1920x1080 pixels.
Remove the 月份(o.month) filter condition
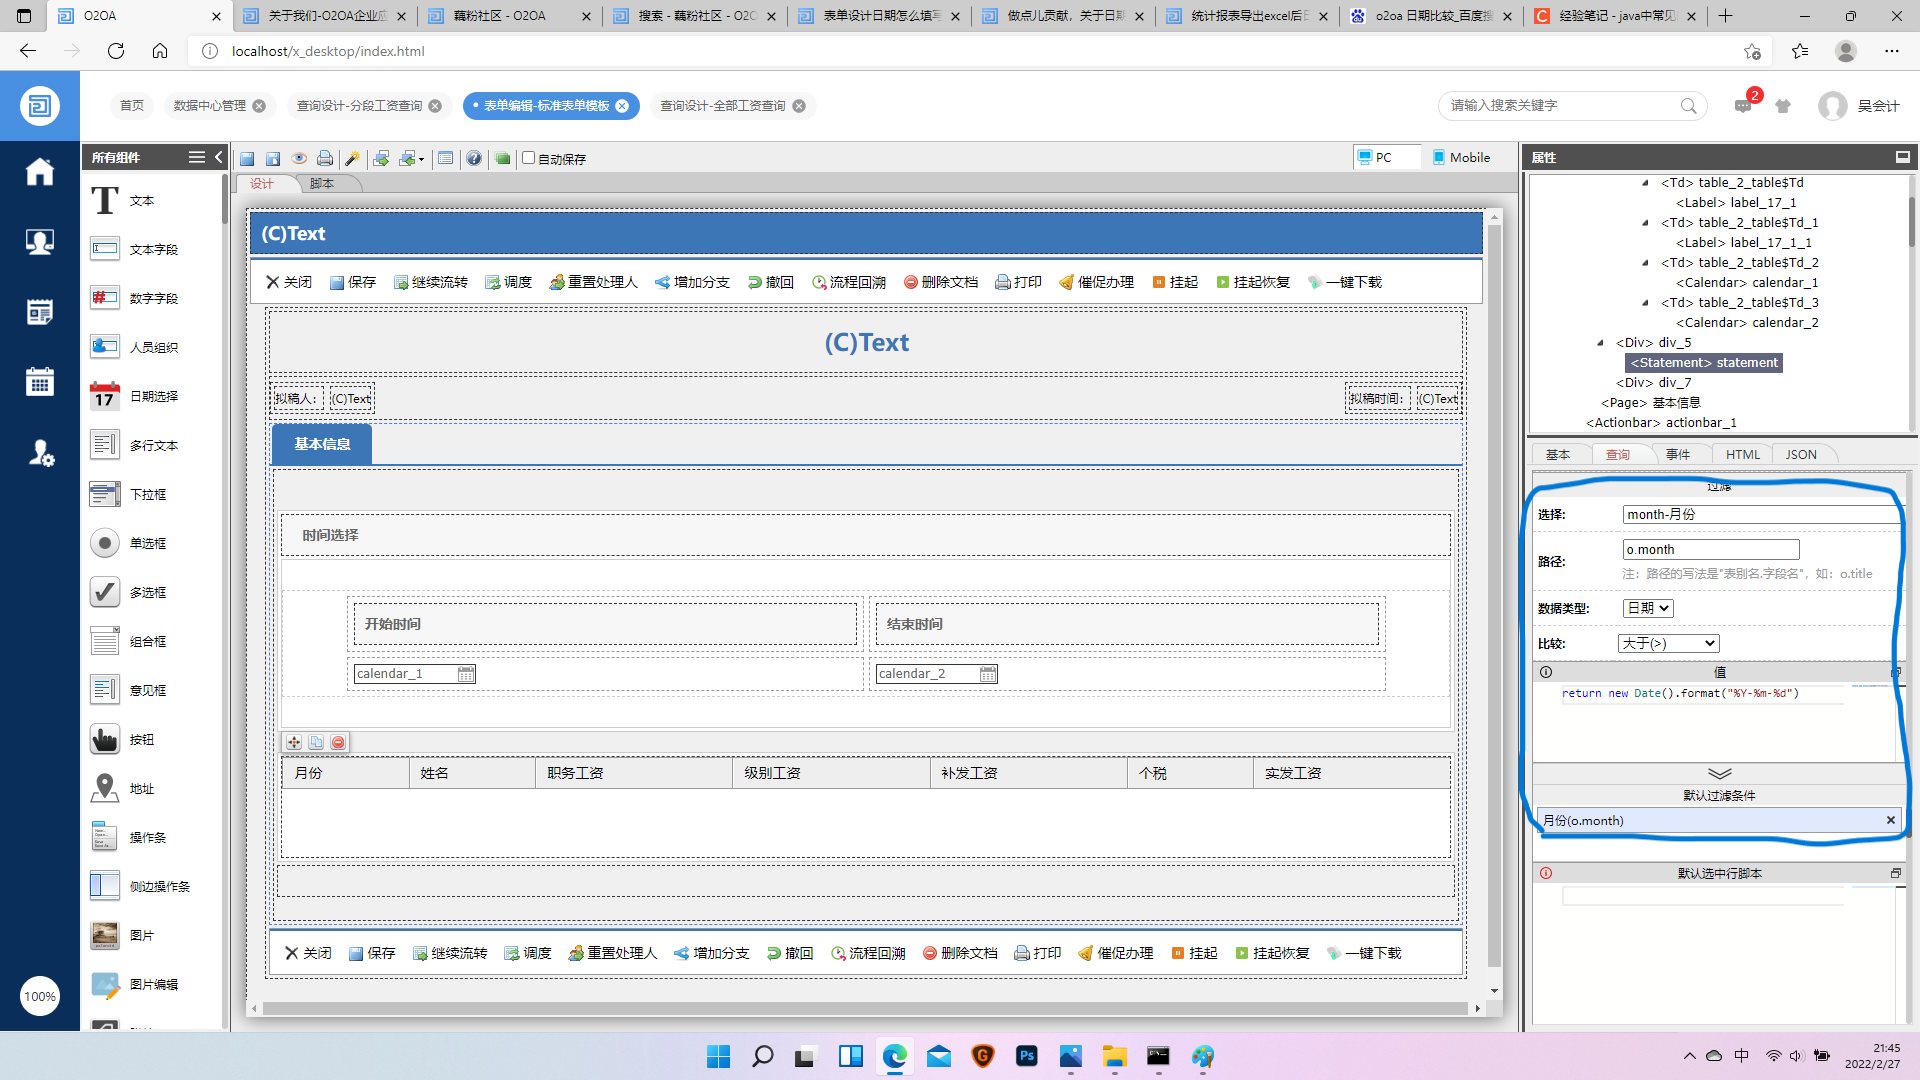(1890, 820)
